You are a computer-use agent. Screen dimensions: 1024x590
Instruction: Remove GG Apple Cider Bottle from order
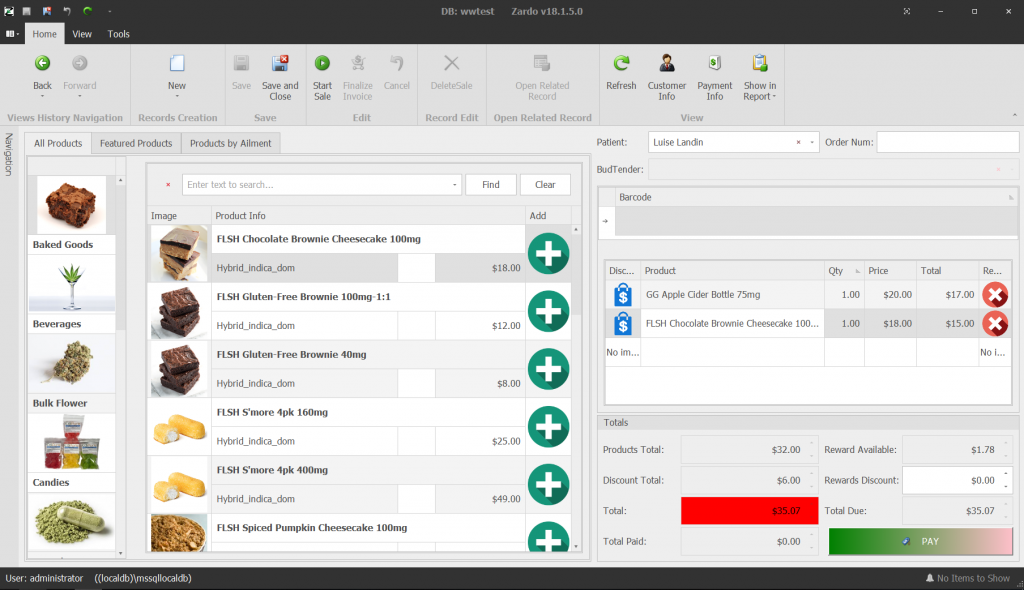994,295
